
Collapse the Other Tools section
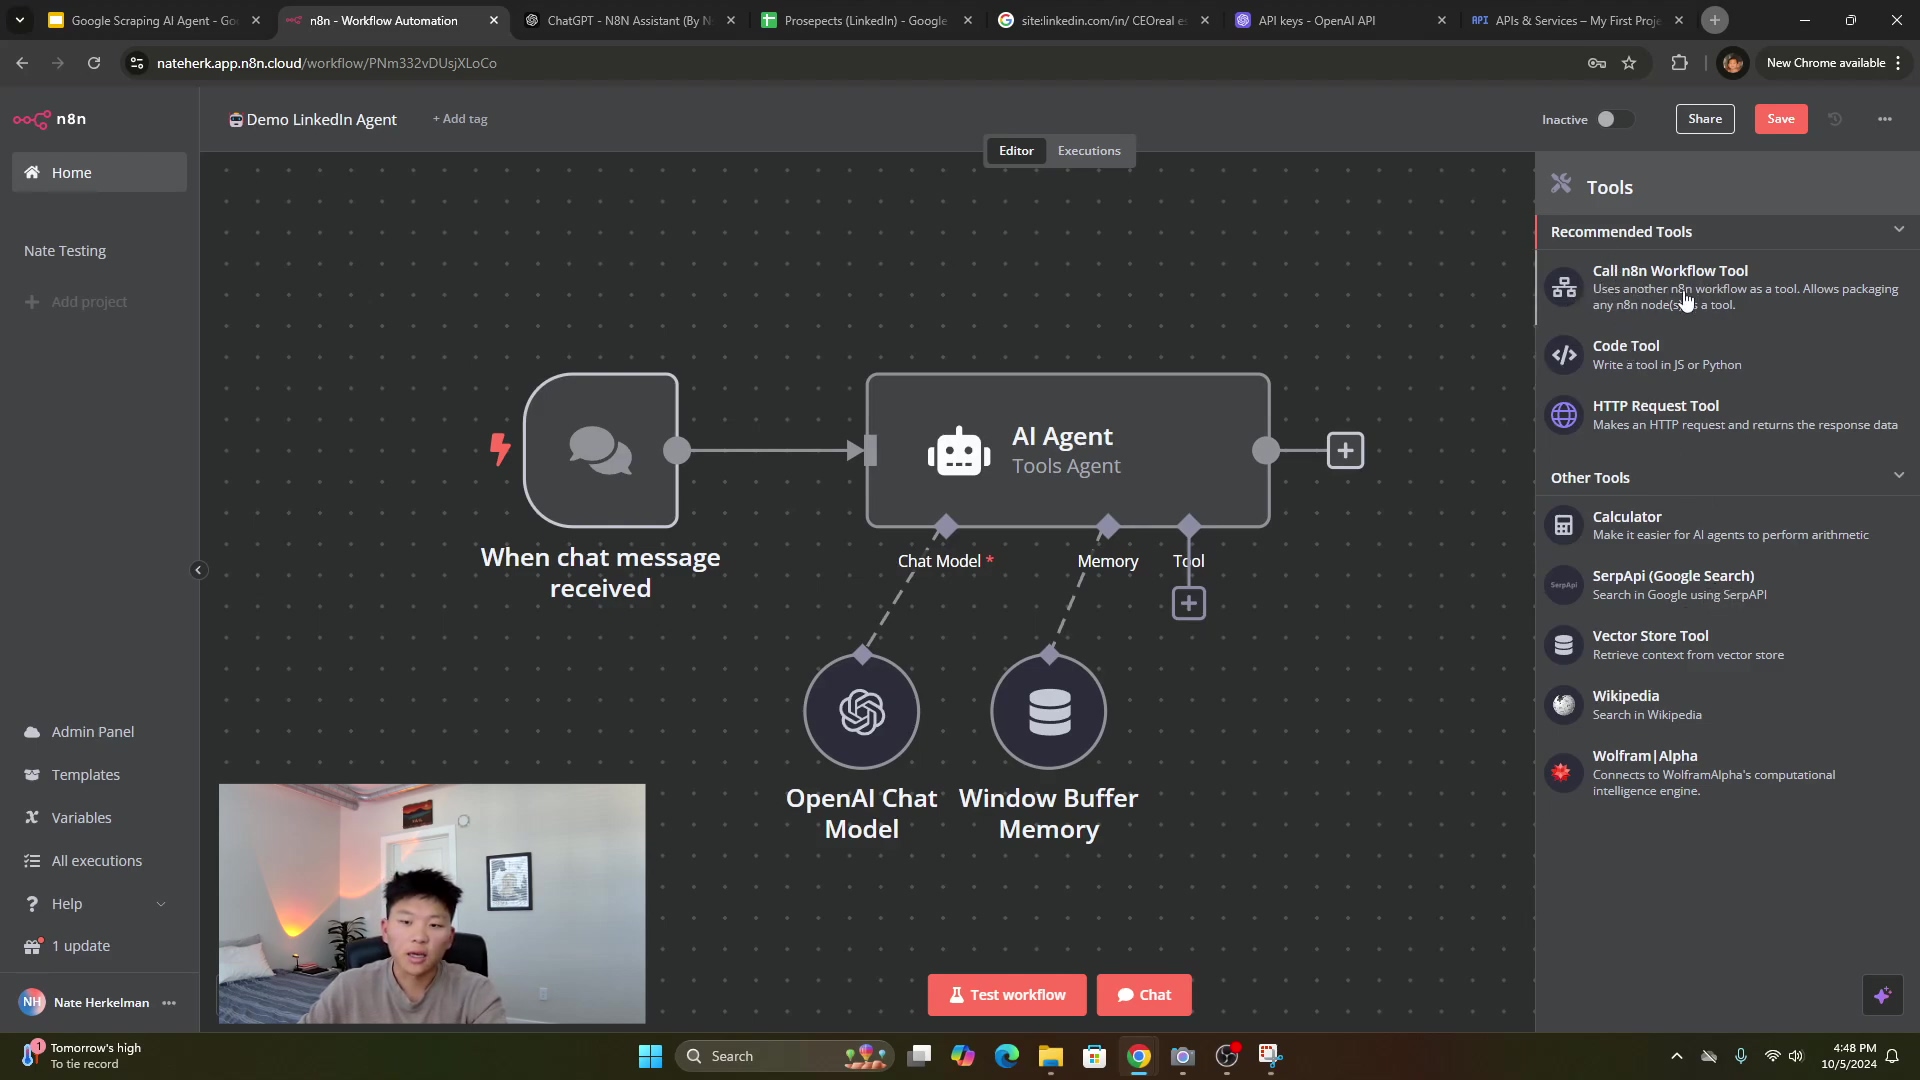pos(1899,475)
